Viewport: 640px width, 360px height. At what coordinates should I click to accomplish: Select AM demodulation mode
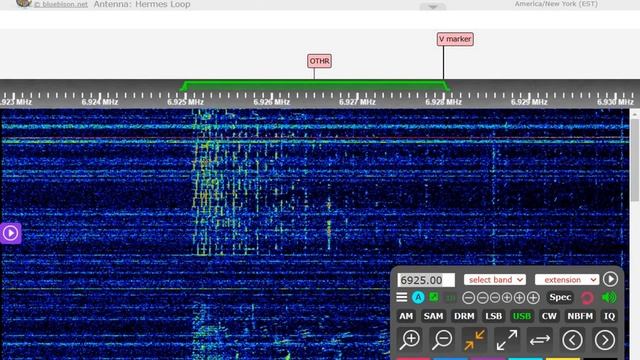(x=406, y=316)
